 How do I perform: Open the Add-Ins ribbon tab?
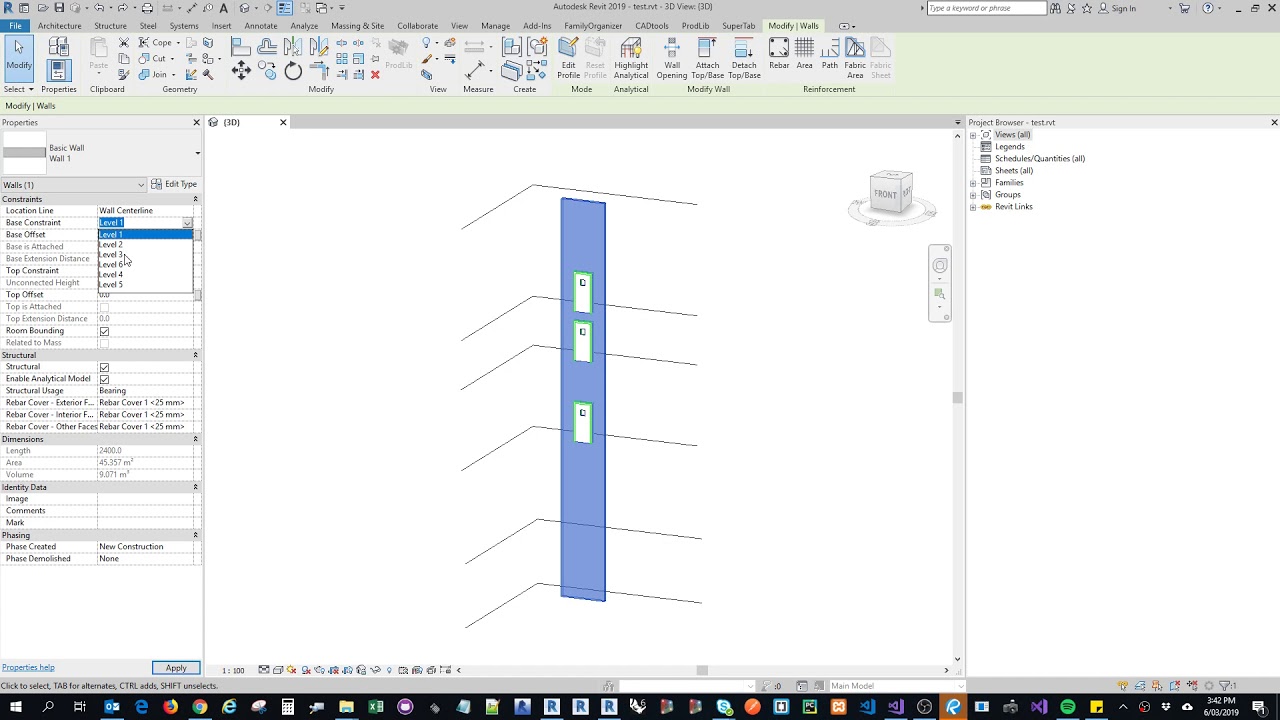[537, 26]
